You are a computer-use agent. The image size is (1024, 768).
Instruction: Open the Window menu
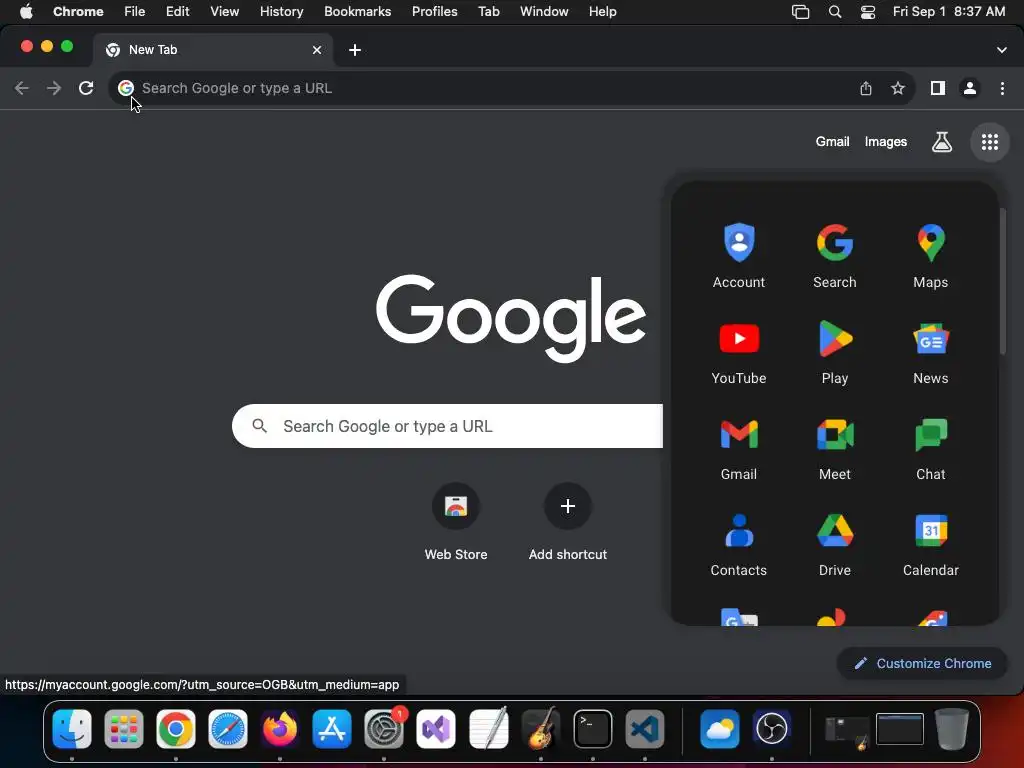click(x=544, y=12)
